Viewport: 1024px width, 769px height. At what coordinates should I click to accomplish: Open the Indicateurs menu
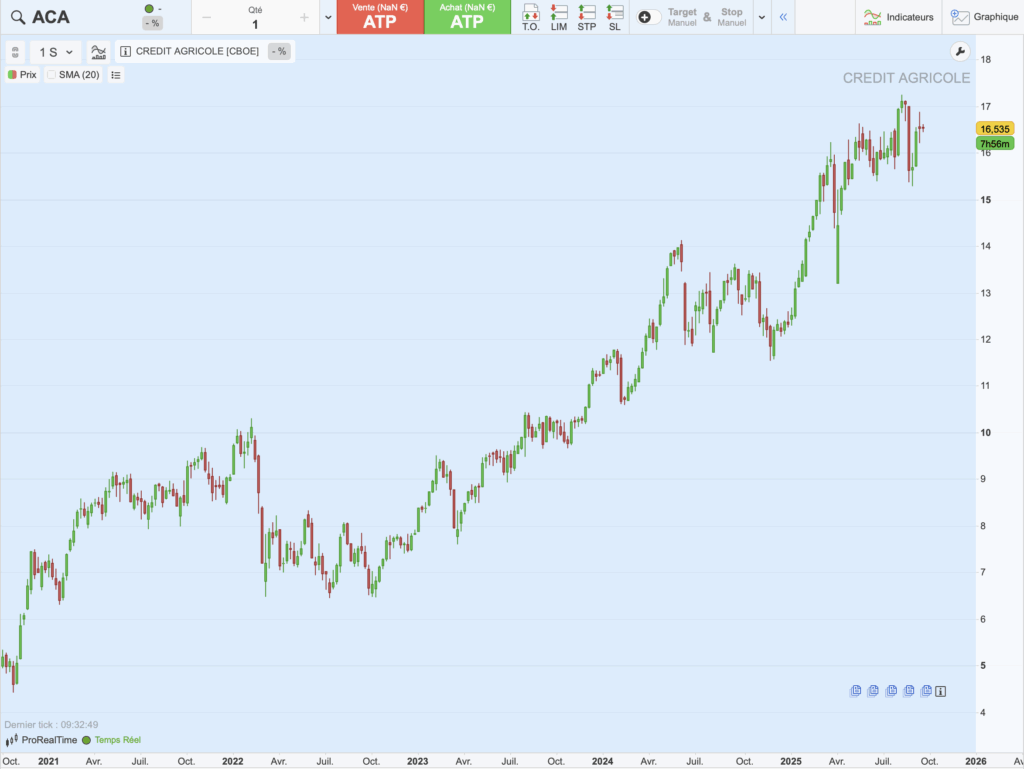click(x=898, y=17)
